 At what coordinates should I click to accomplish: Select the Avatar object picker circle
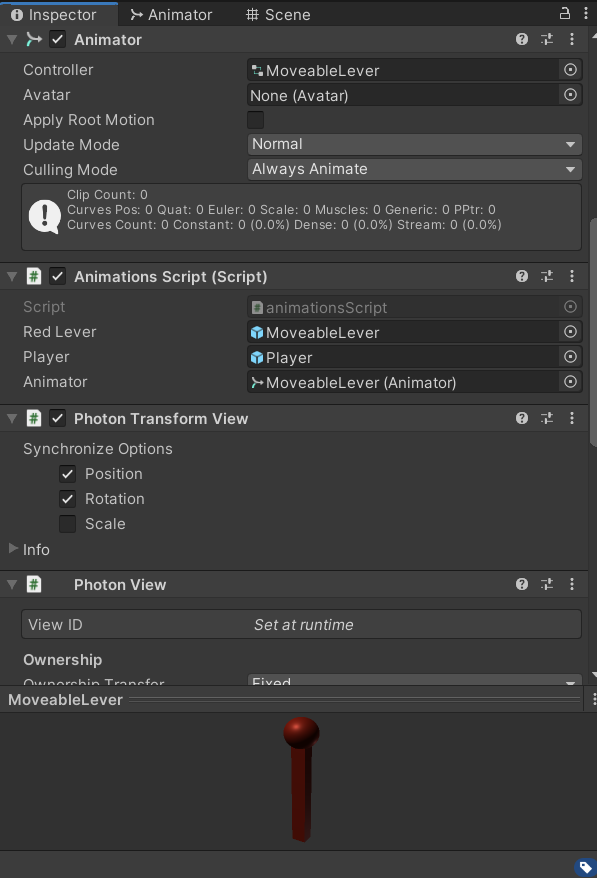coord(570,95)
